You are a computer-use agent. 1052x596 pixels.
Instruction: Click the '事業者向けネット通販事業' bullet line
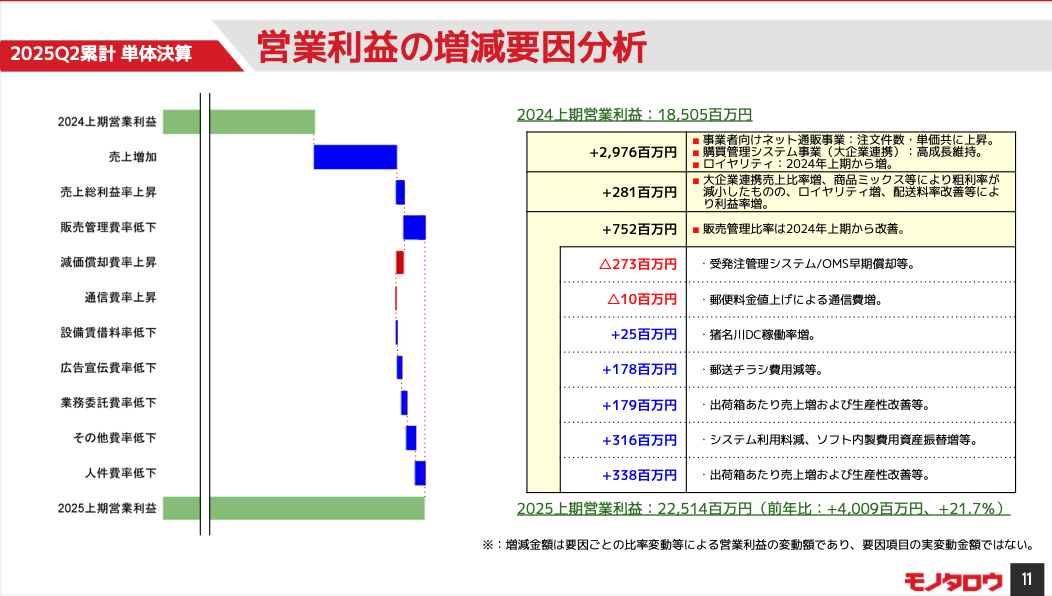click(x=847, y=140)
